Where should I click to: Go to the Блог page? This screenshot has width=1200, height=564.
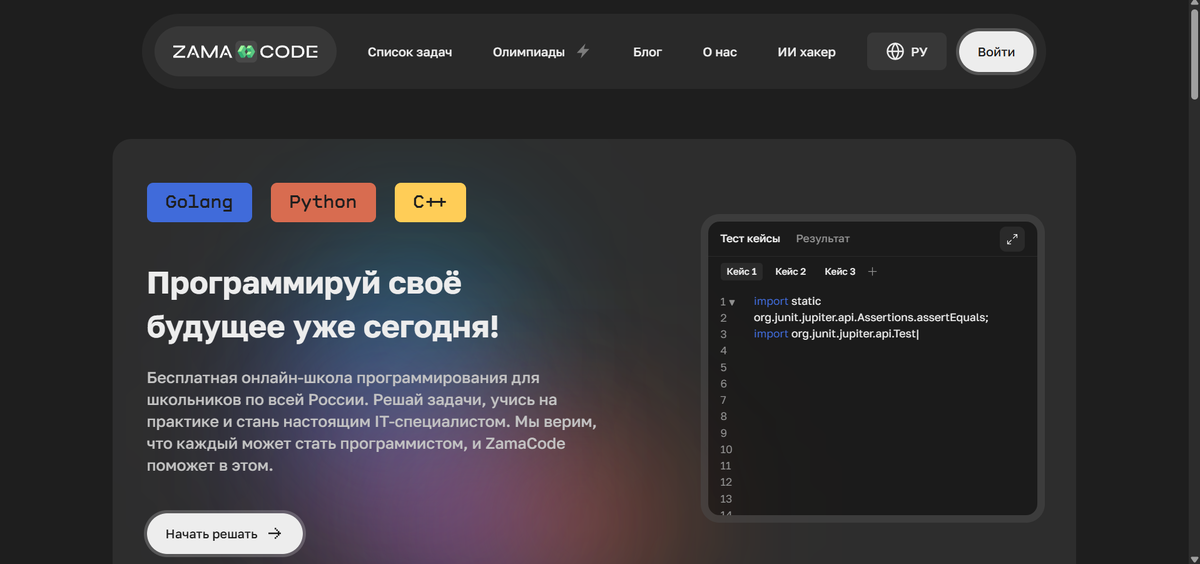click(x=648, y=52)
